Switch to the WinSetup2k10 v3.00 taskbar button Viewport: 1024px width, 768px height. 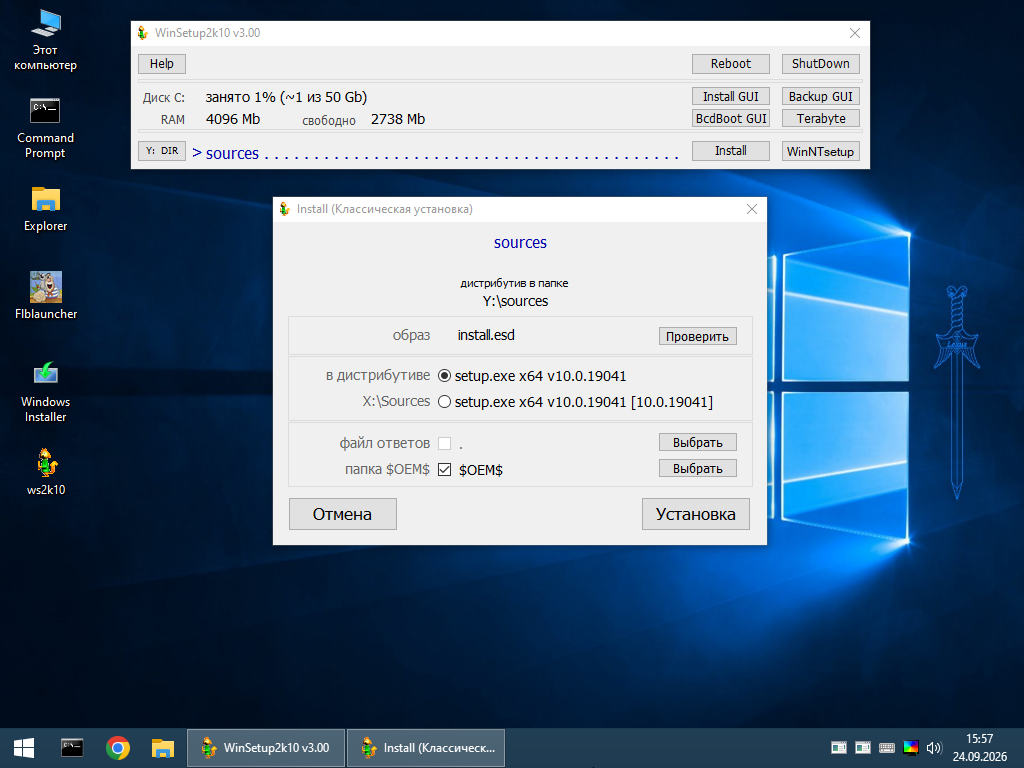266,748
